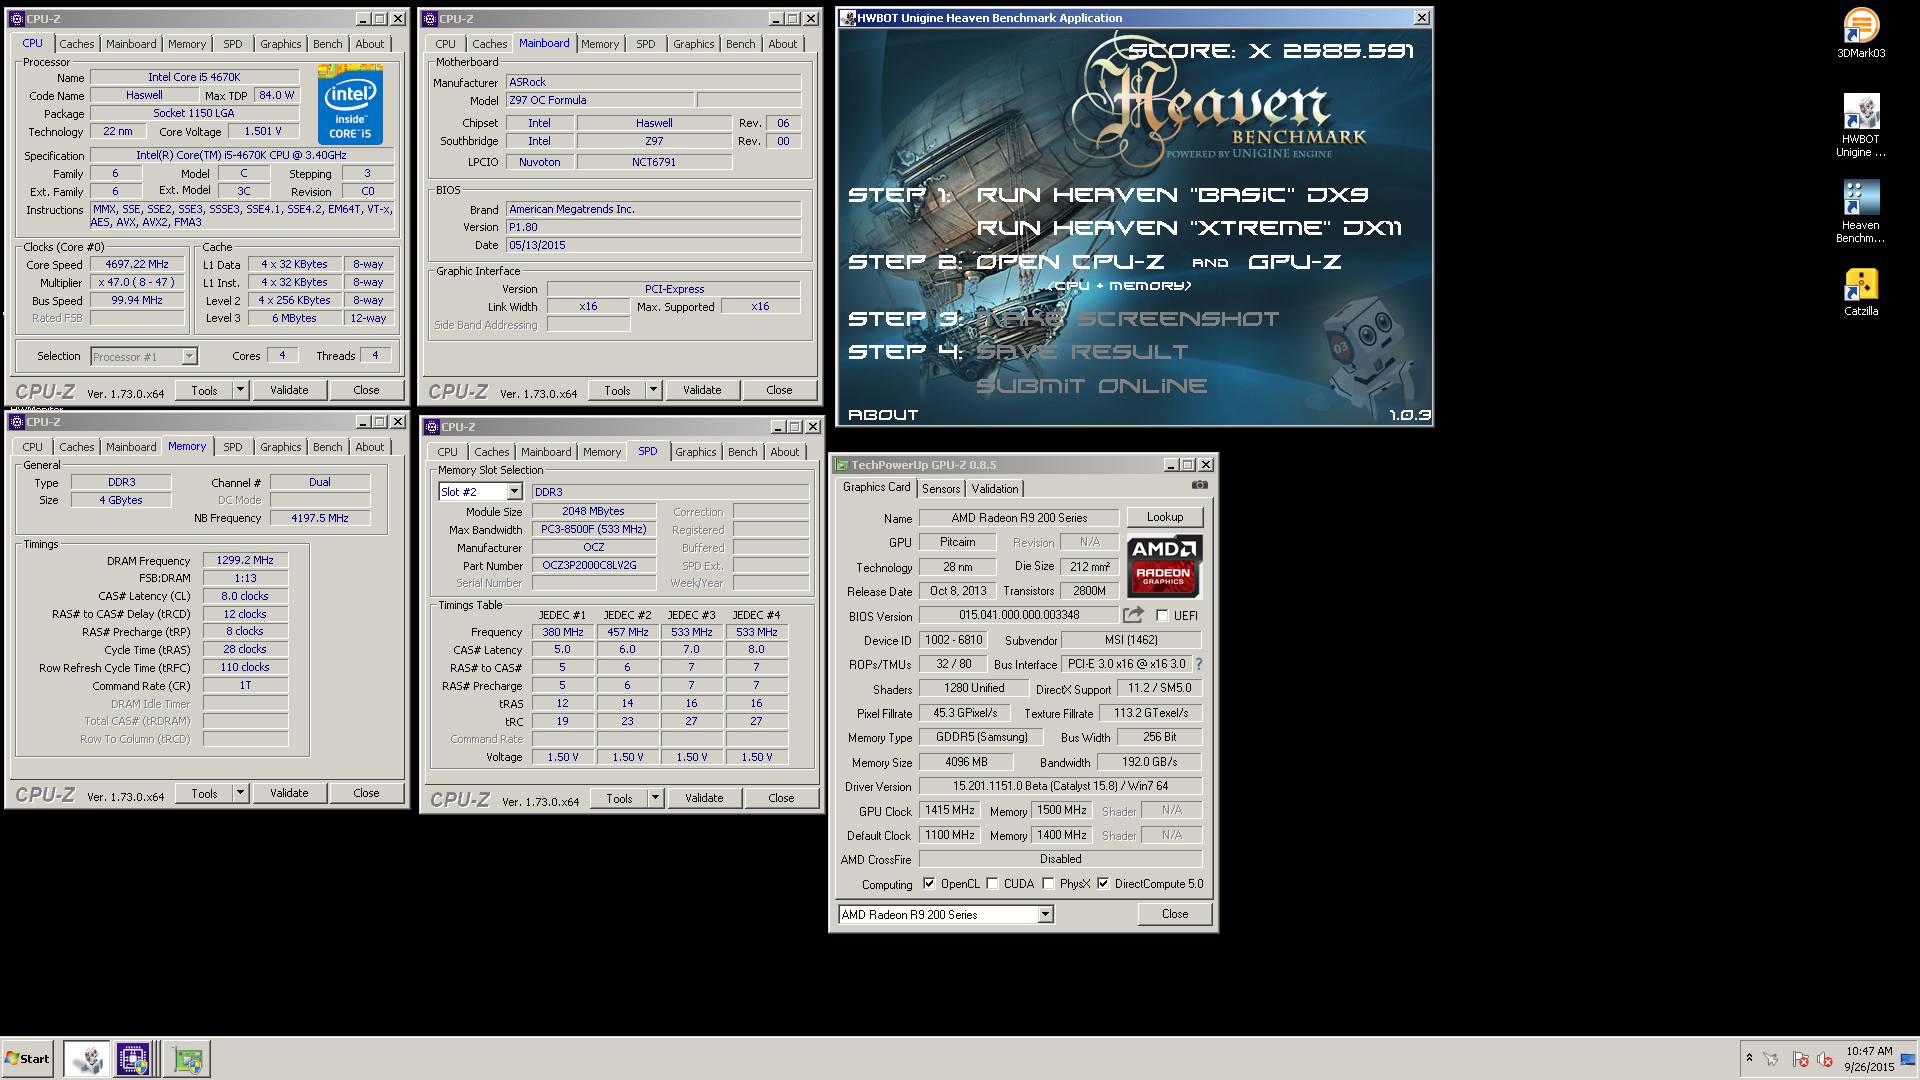Viewport: 1920px width, 1080px height.
Task: Click Submit Online in Heaven window
Action: (1092, 386)
